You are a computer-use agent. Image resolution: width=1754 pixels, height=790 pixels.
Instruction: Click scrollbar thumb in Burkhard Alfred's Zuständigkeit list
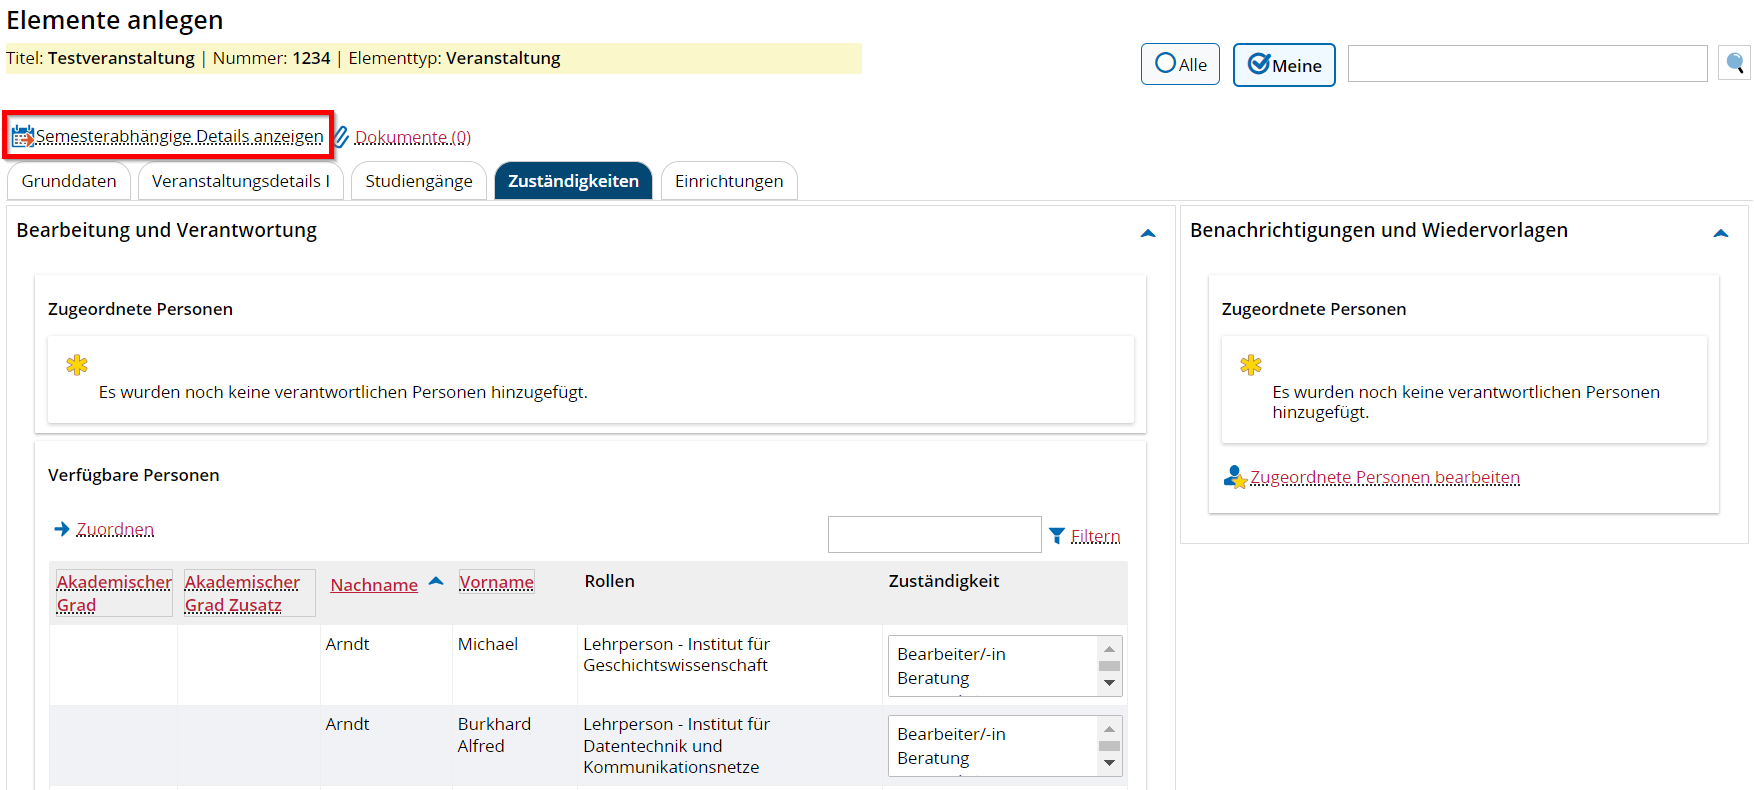[x=1109, y=746]
